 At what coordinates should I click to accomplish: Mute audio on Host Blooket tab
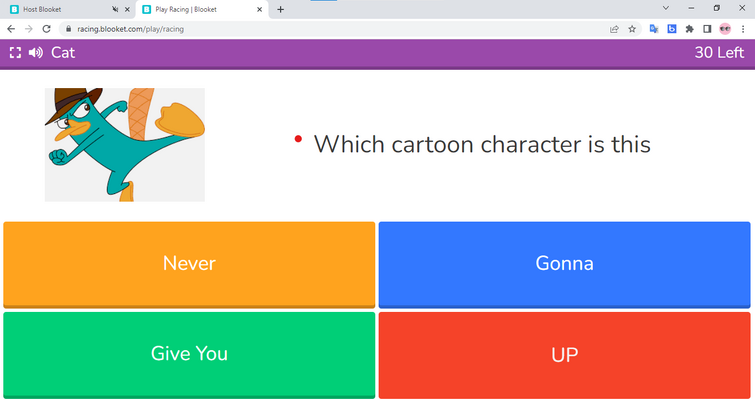click(x=115, y=9)
